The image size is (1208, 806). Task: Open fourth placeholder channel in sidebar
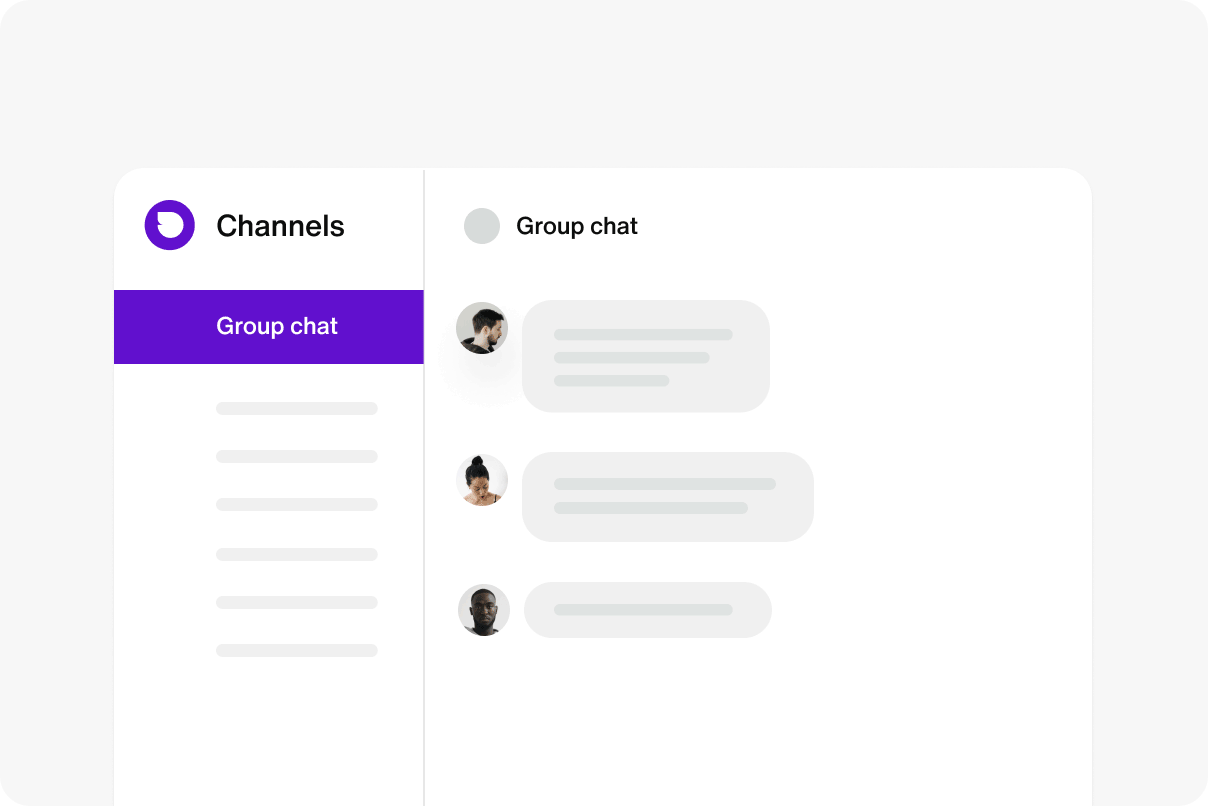pyautogui.click(x=297, y=554)
